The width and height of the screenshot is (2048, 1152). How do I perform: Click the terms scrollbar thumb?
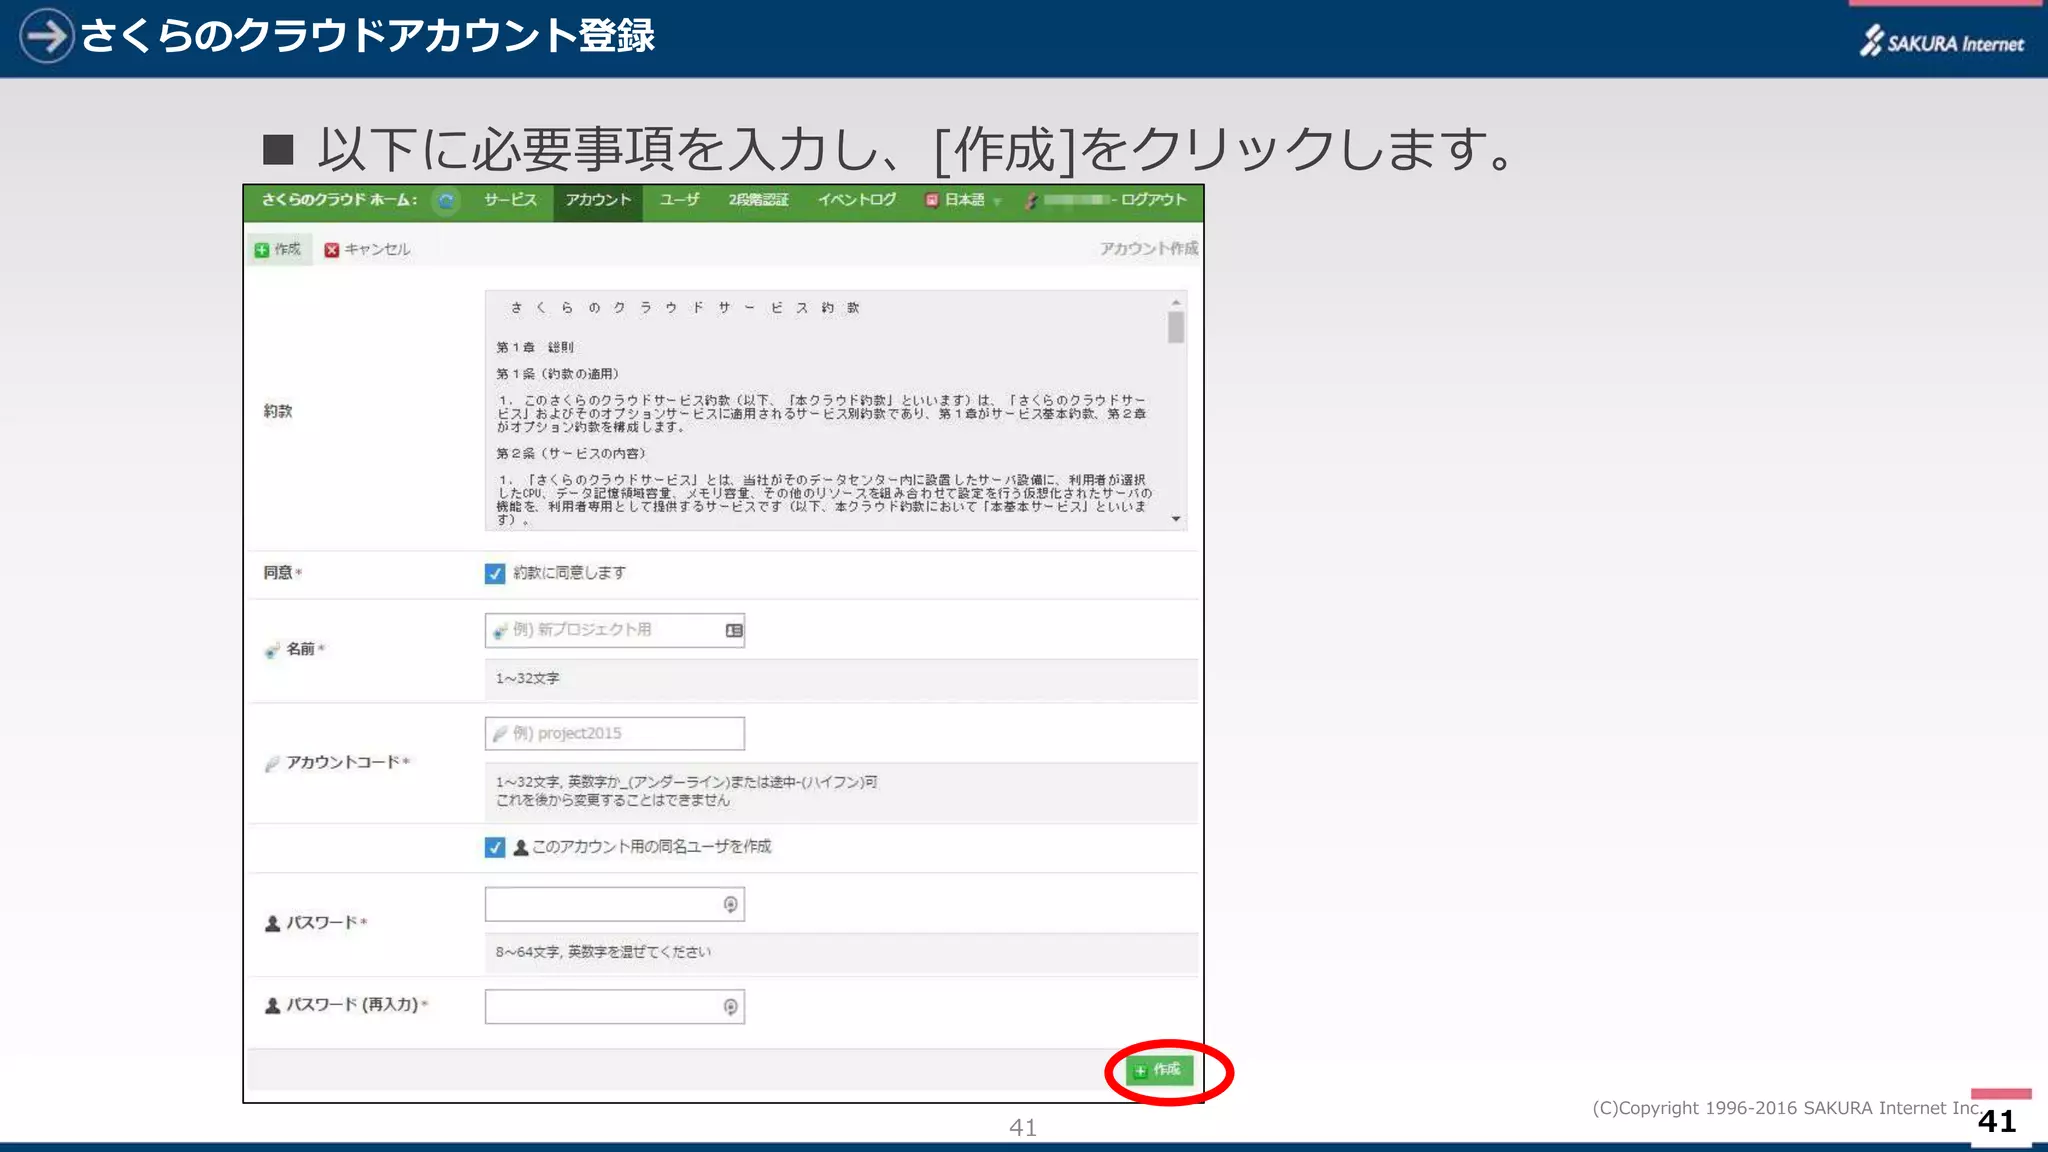point(1176,327)
